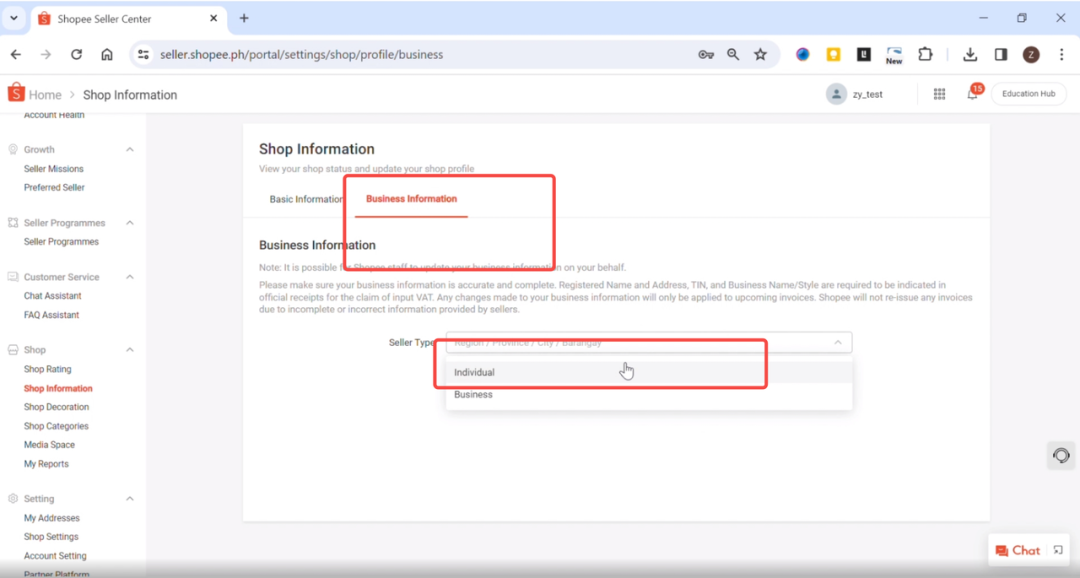Bookmark page with the star icon

(760, 55)
